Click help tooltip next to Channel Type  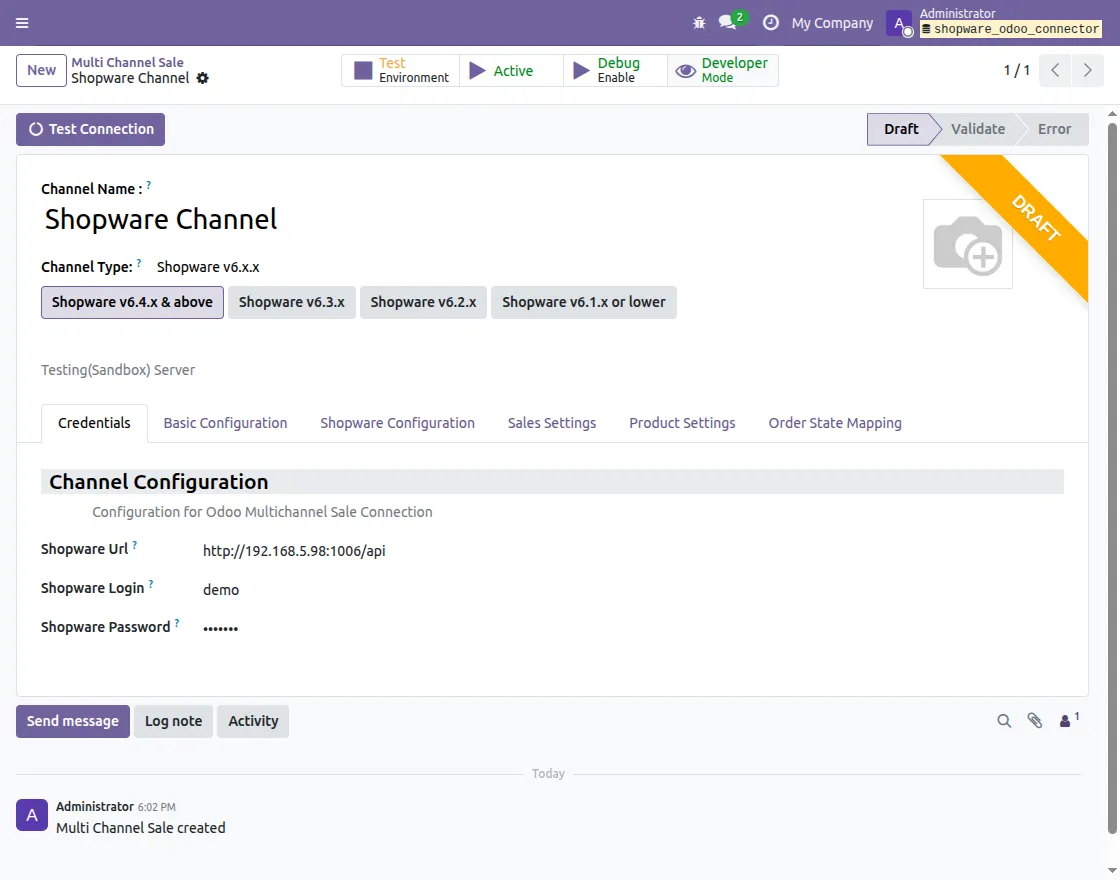pos(139,263)
